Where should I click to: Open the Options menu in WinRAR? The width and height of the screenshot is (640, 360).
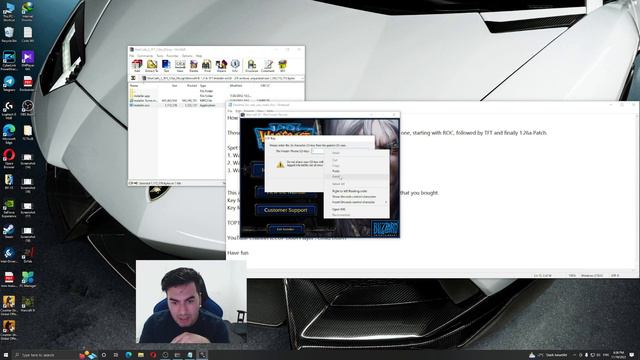187,56
